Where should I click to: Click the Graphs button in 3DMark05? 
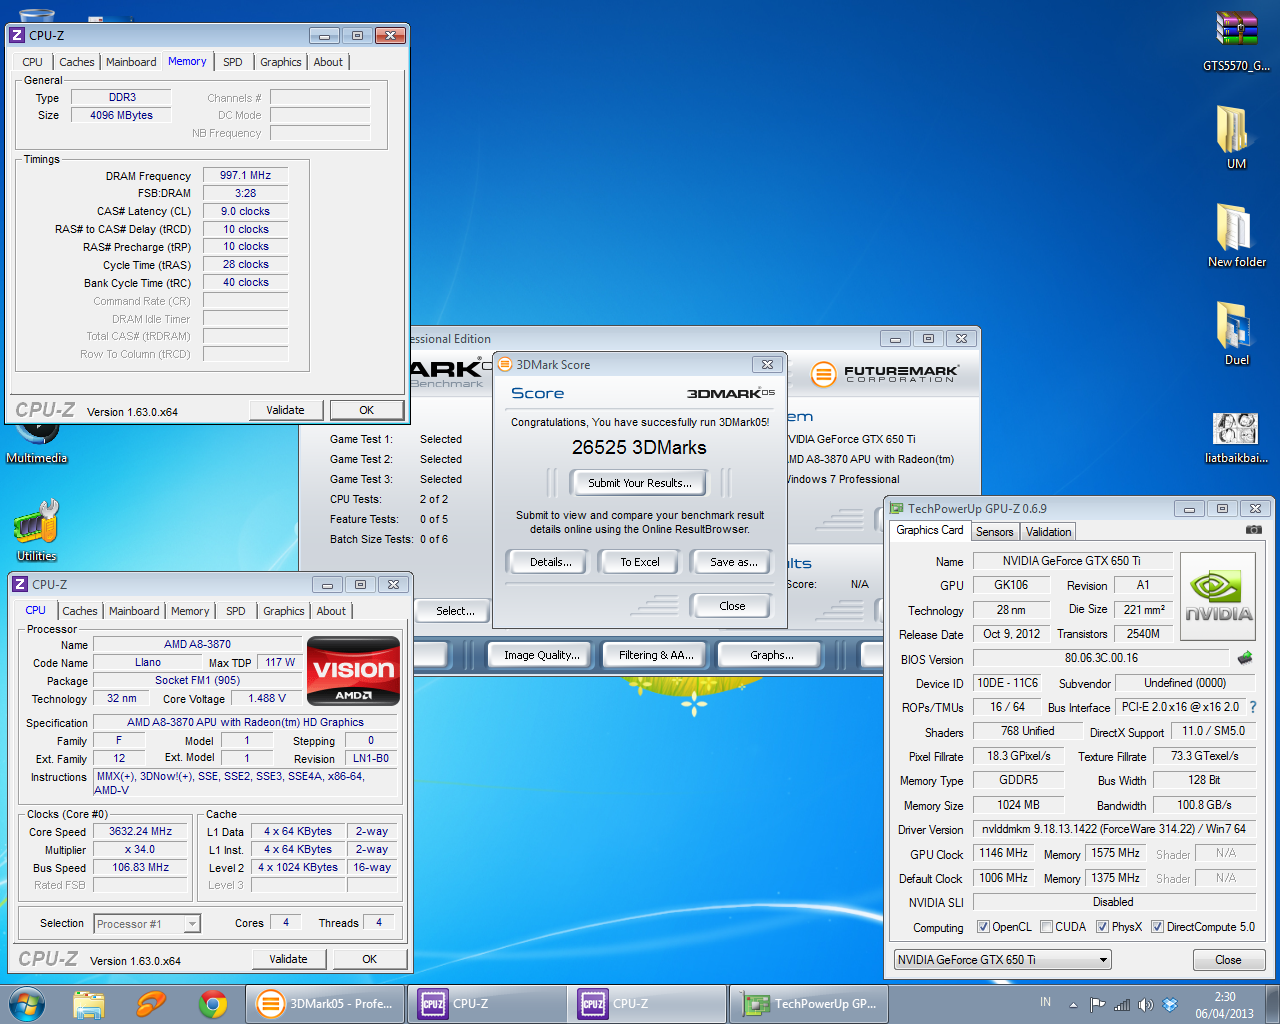[x=772, y=655]
